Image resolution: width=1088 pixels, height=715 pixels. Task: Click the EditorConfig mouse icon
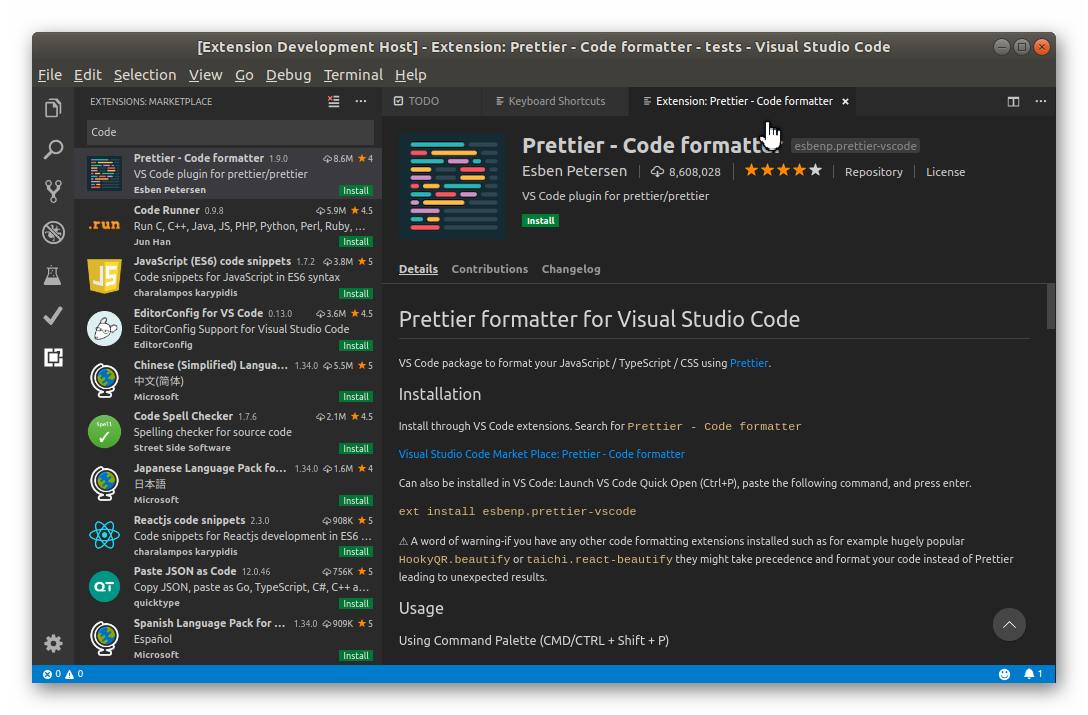click(x=104, y=328)
